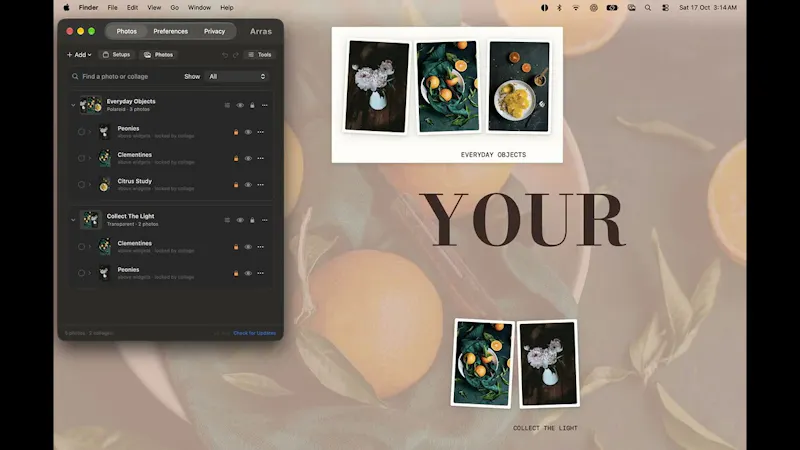The height and width of the screenshot is (450, 800).
Task: Open the more options menu for Everyday Objects
Action: [265, 105]
